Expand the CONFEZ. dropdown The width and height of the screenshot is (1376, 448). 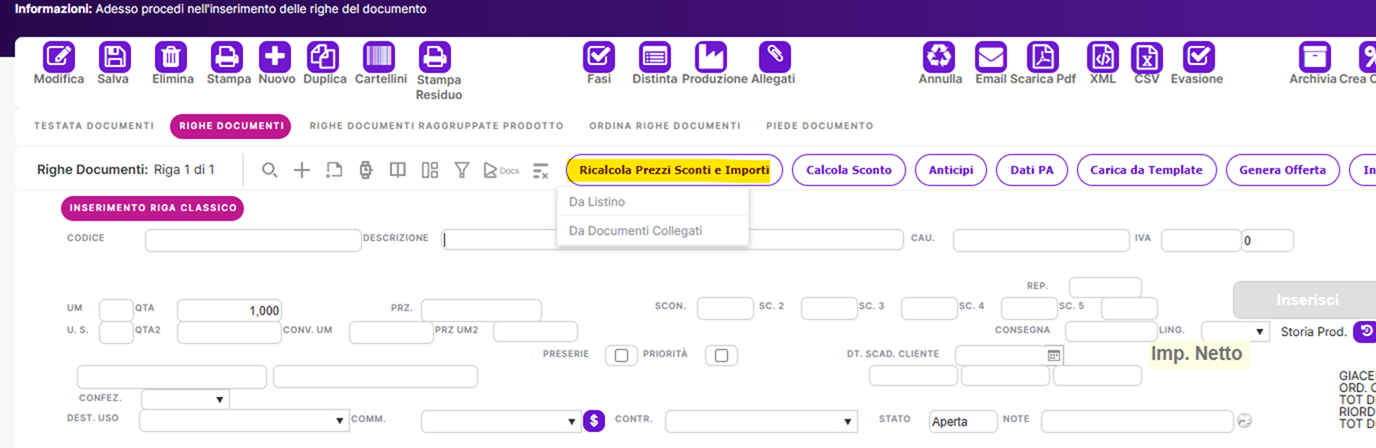(185, 399)
